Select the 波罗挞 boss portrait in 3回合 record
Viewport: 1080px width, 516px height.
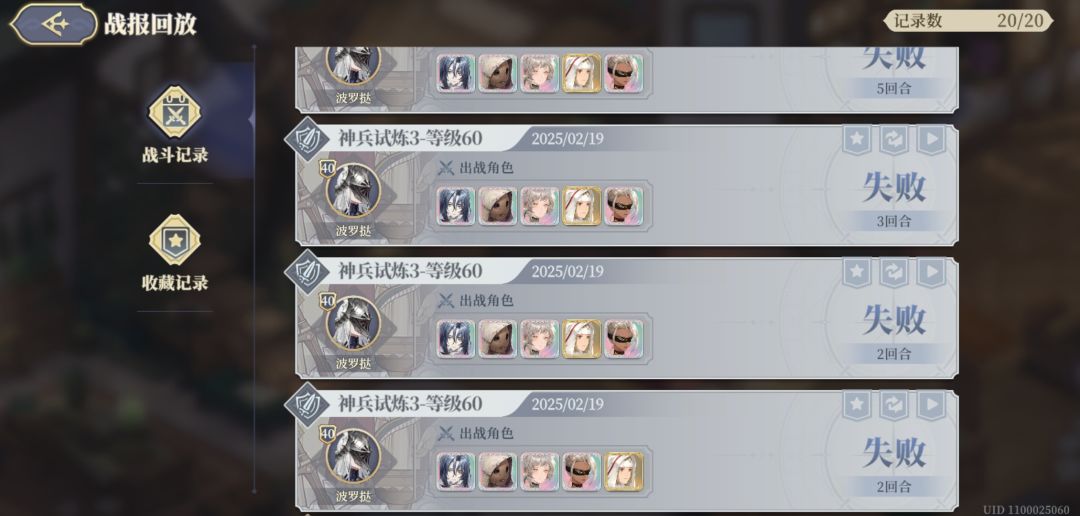pos(353,191)
